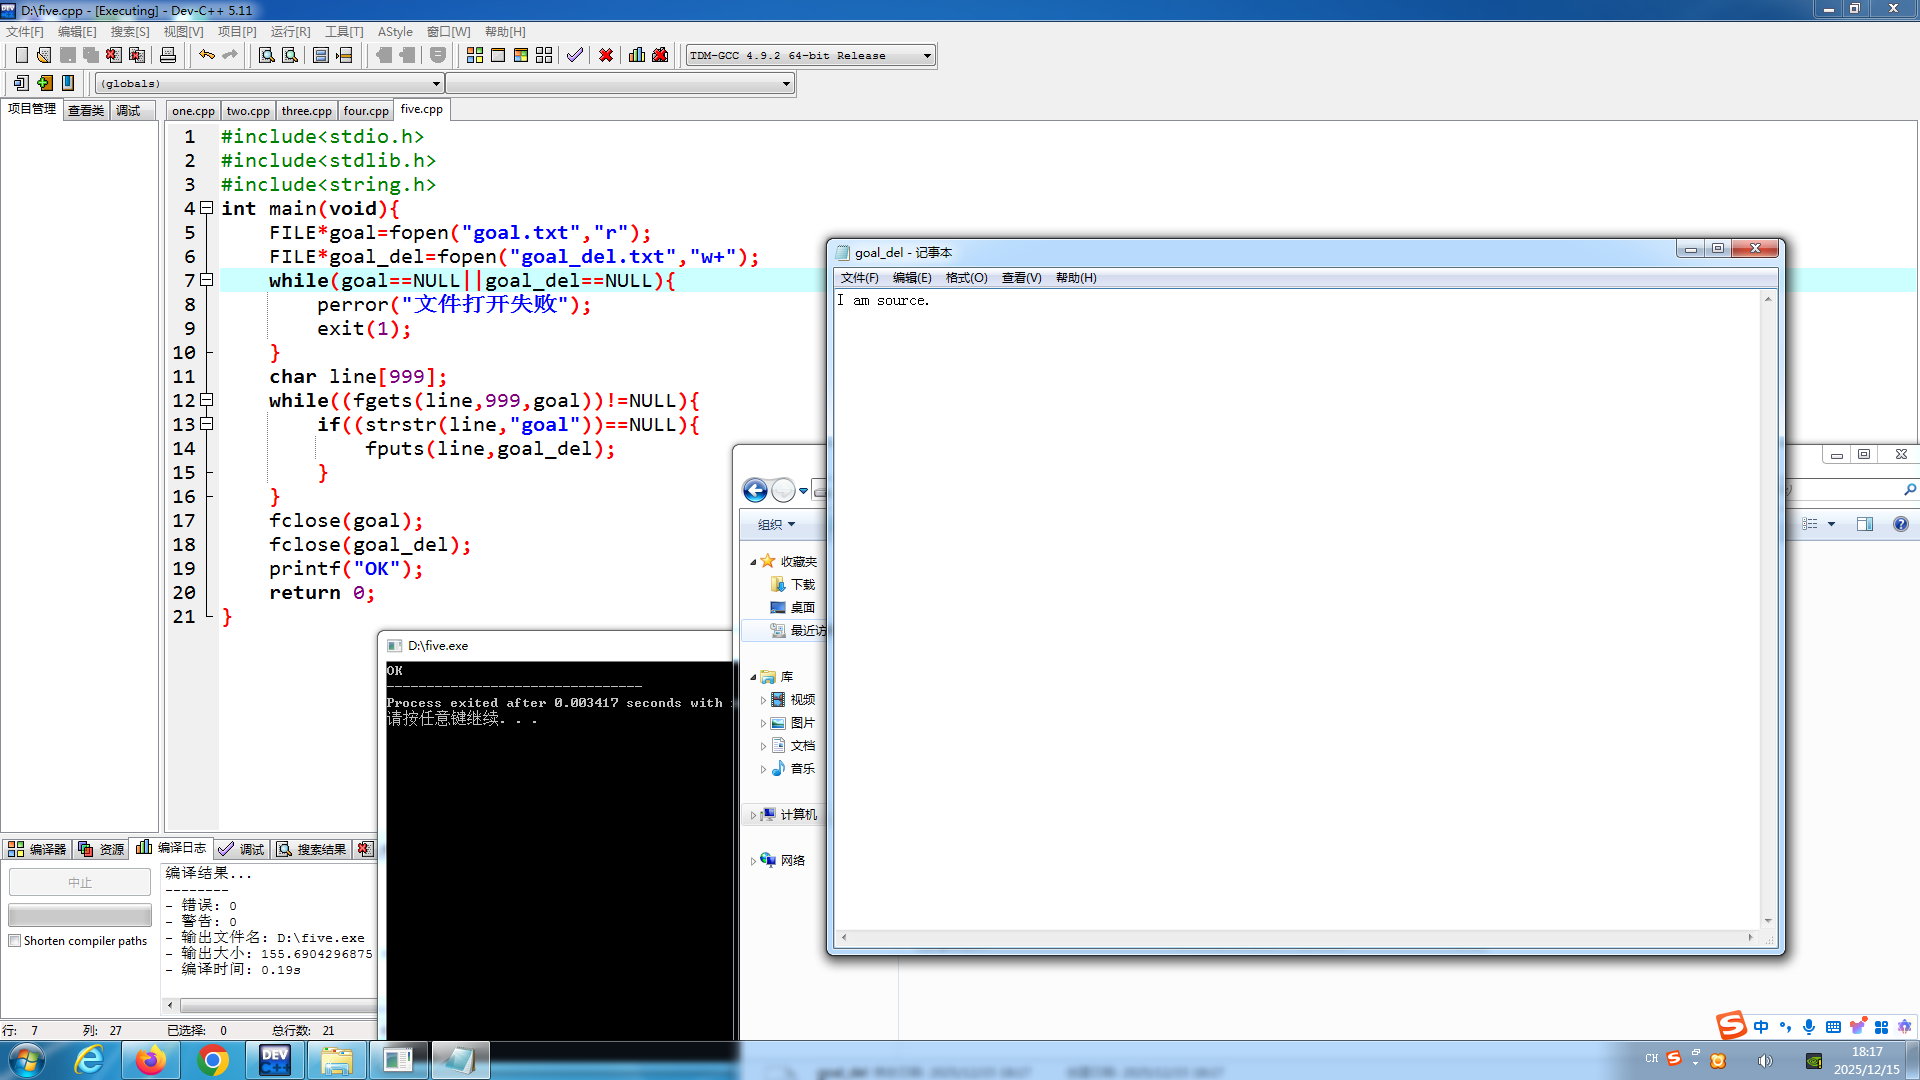Screen dimensions: 1920x1080
Task: Click the Profile analysis bar chart icon
Action: point(637,55)
